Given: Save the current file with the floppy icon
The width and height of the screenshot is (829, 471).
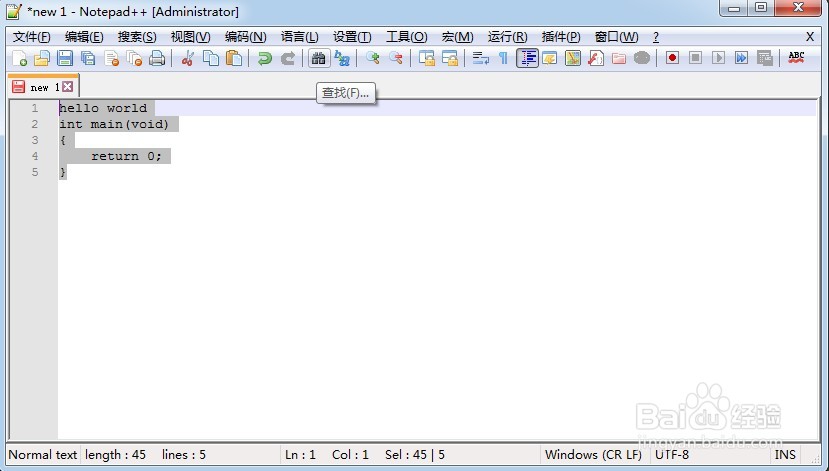Looking at the screenshot, I should click(x=65, y=58).
